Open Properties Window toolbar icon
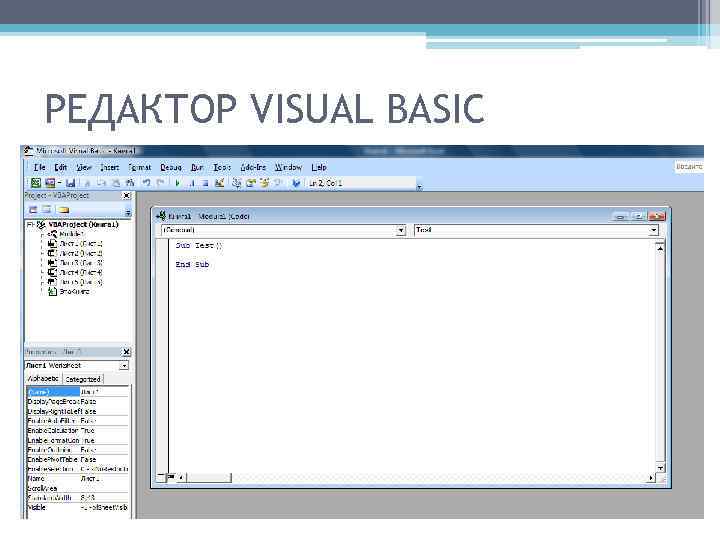Viewport: 720px width, 540px height. pyautogui.click(x=251, y=183)
